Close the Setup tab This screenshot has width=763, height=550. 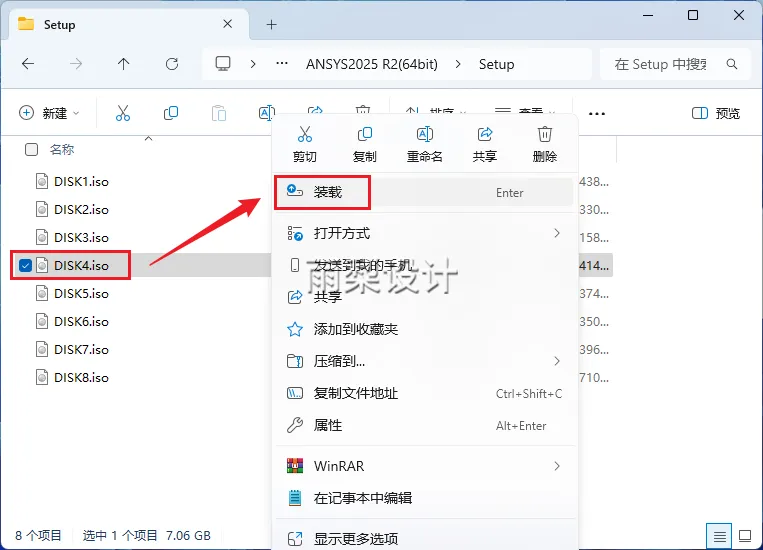[227, 24]
